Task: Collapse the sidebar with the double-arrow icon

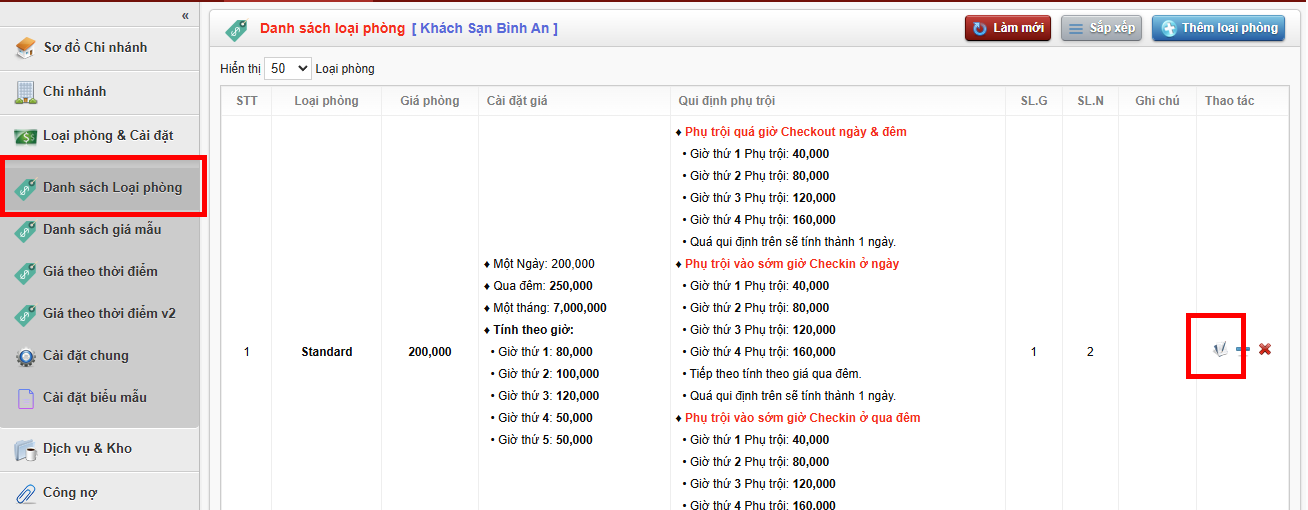Action: tap(185, 15)
